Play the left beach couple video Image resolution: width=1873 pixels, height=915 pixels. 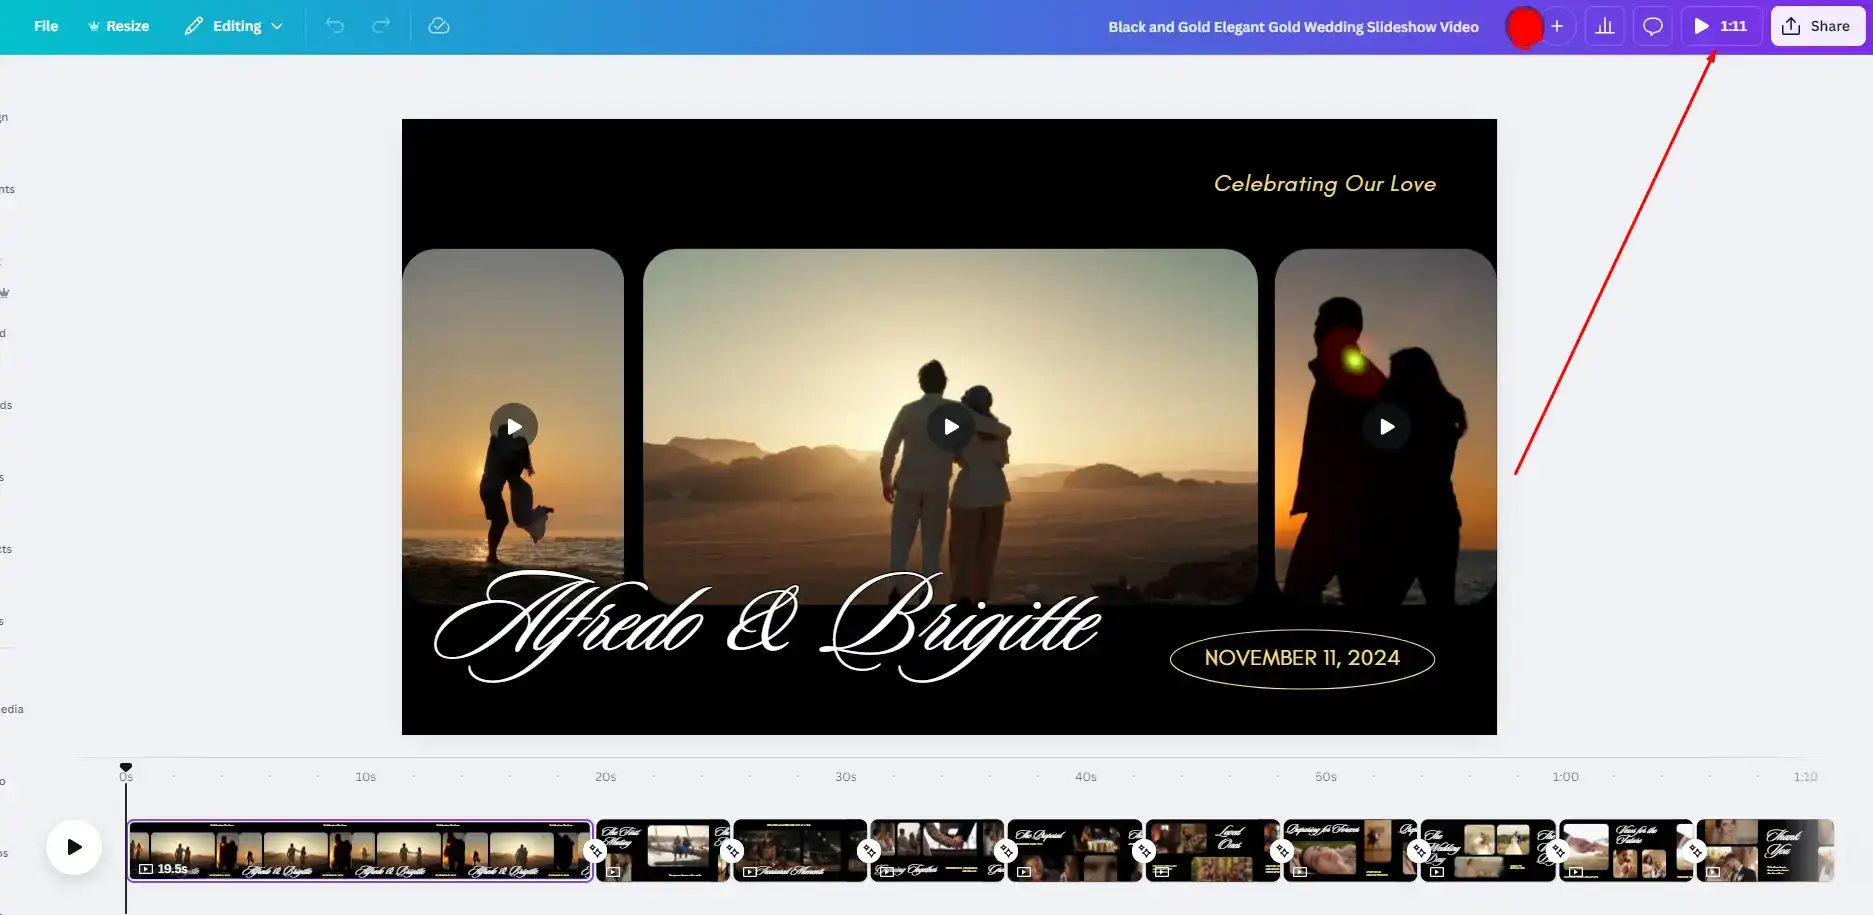coord(514,427)
